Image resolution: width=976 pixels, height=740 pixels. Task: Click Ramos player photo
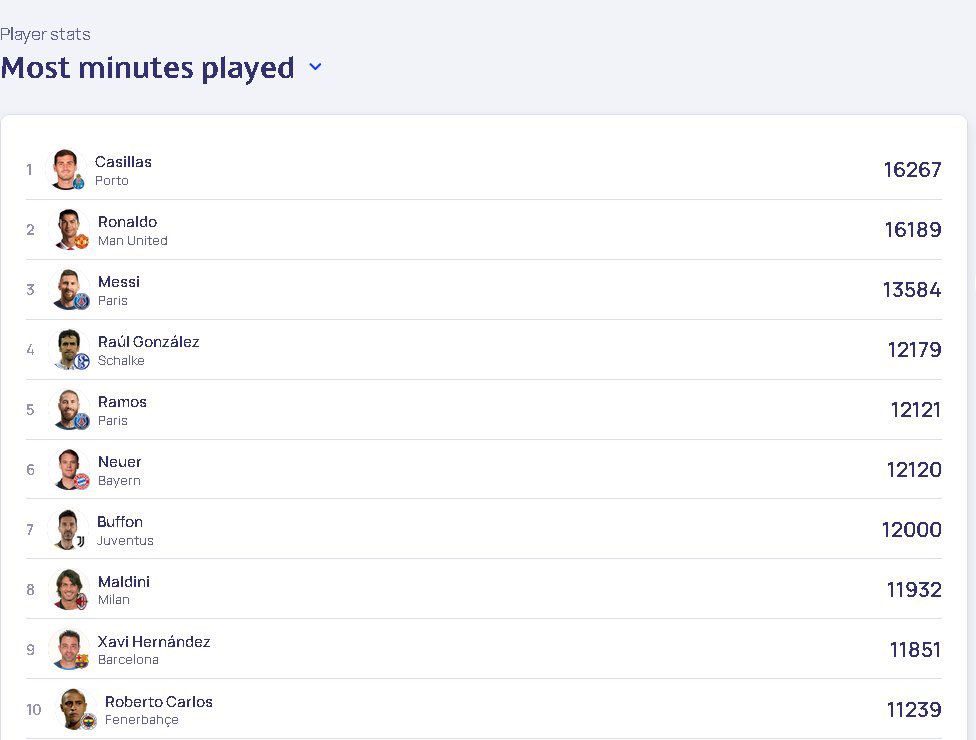click(x=69, y=410)
